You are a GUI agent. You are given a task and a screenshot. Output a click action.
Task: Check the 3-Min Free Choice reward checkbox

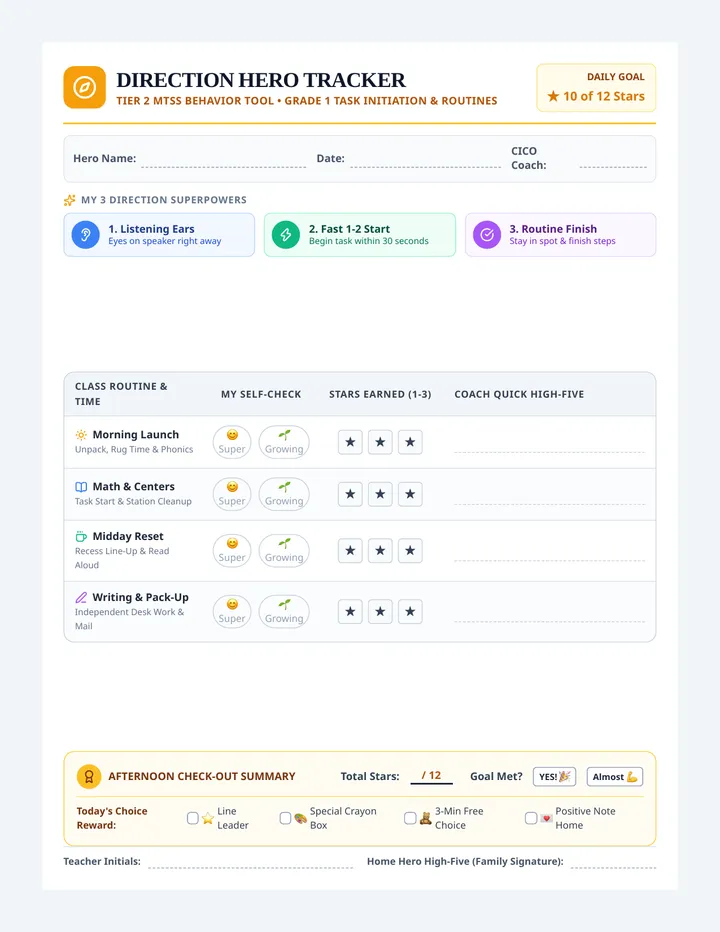410,818
